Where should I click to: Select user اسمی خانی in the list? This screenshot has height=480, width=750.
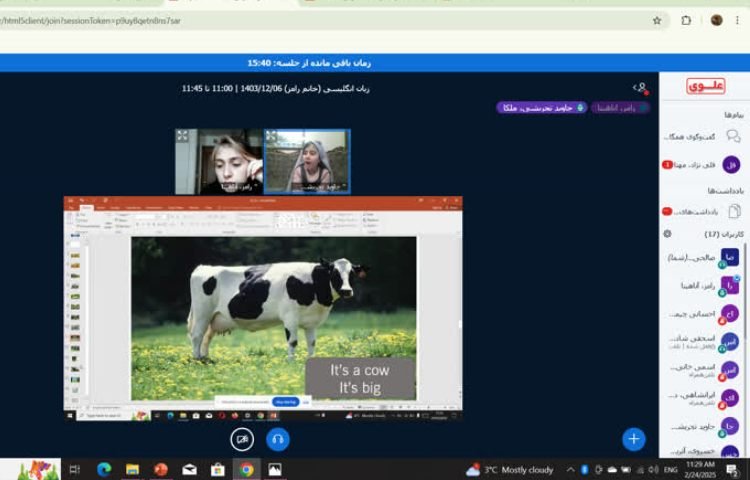(702, 370)
